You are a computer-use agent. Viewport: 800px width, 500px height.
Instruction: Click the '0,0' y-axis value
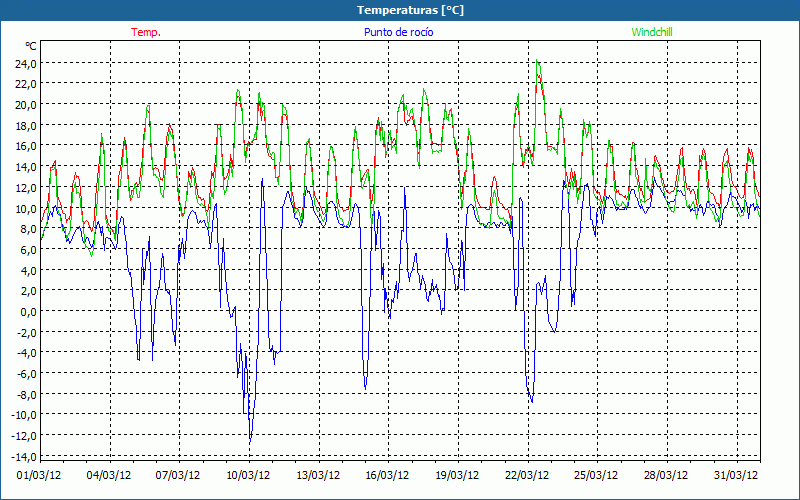[x=29, y=312]
